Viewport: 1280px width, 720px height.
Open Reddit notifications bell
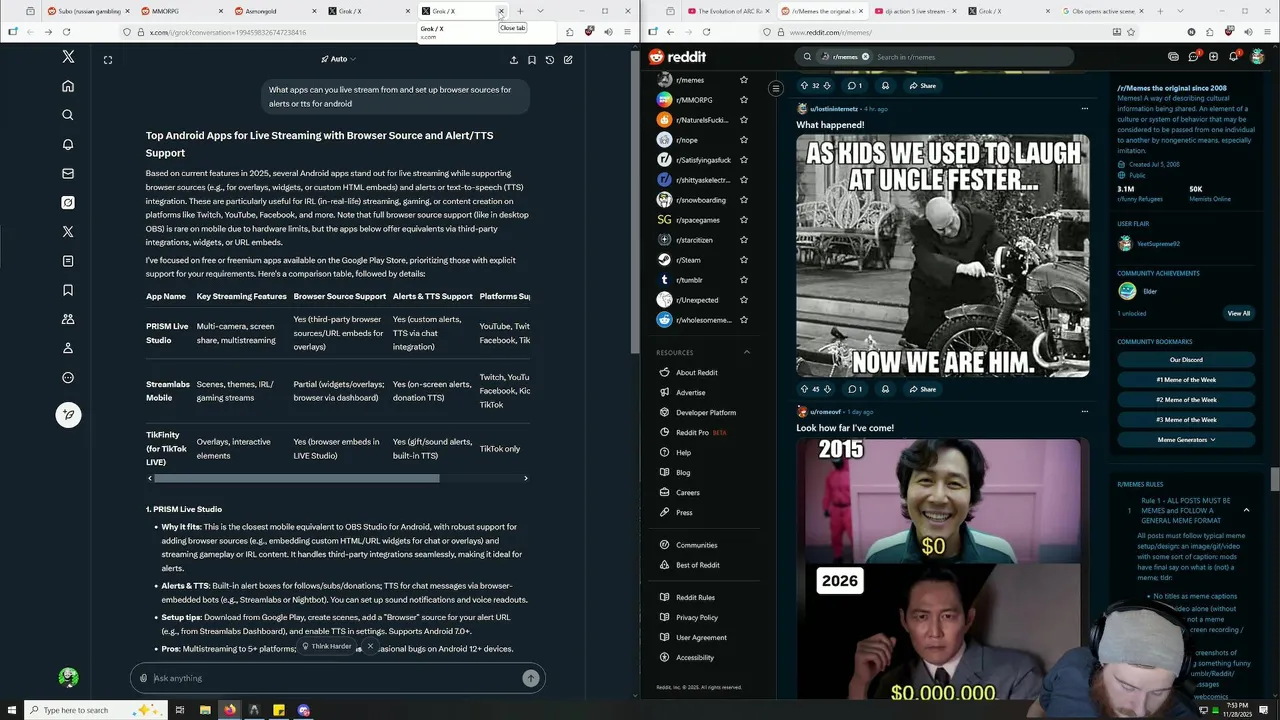(1233, 57)
